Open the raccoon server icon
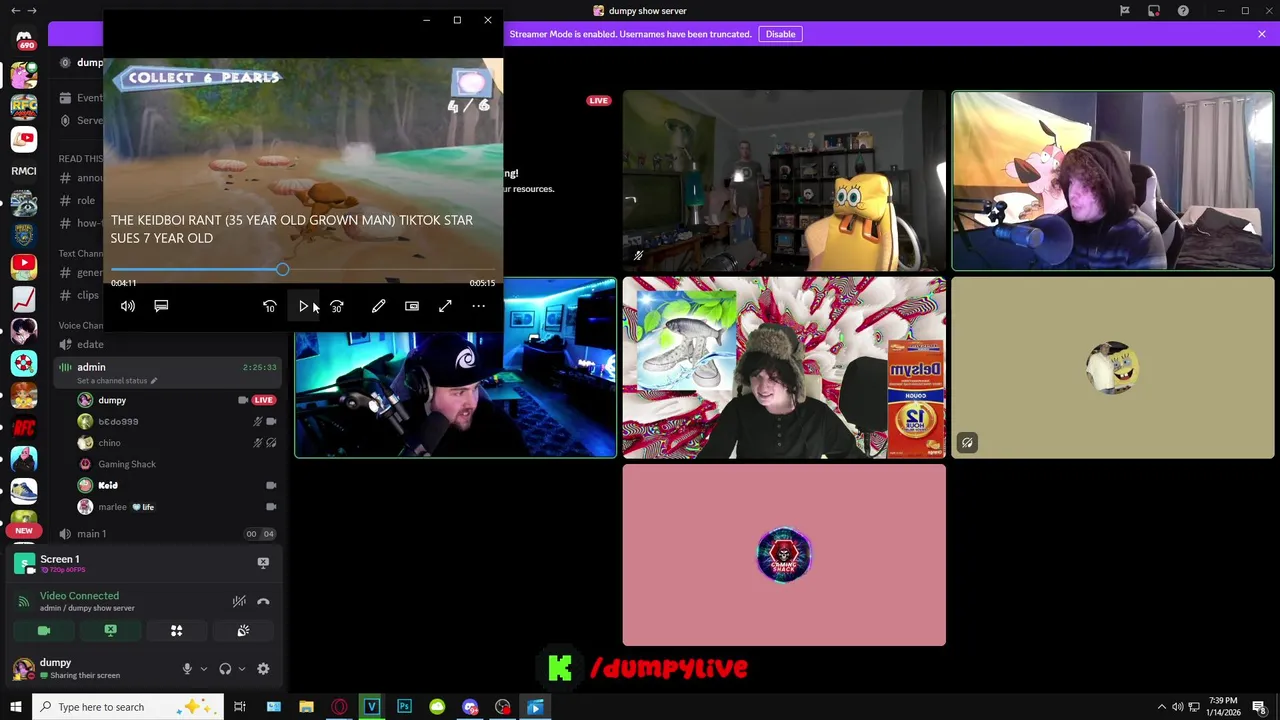 tap(24, 203)
